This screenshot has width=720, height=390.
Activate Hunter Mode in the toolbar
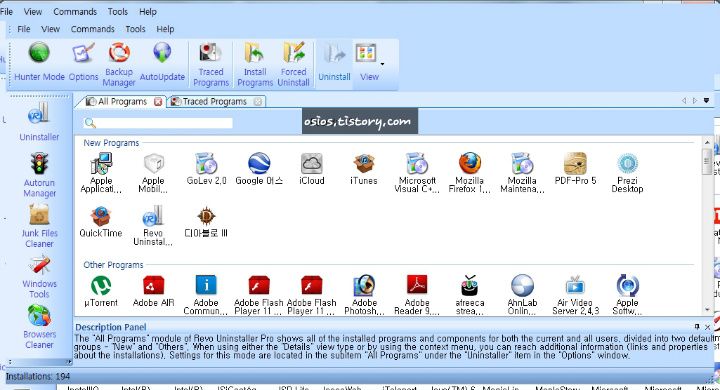point(39,62)
